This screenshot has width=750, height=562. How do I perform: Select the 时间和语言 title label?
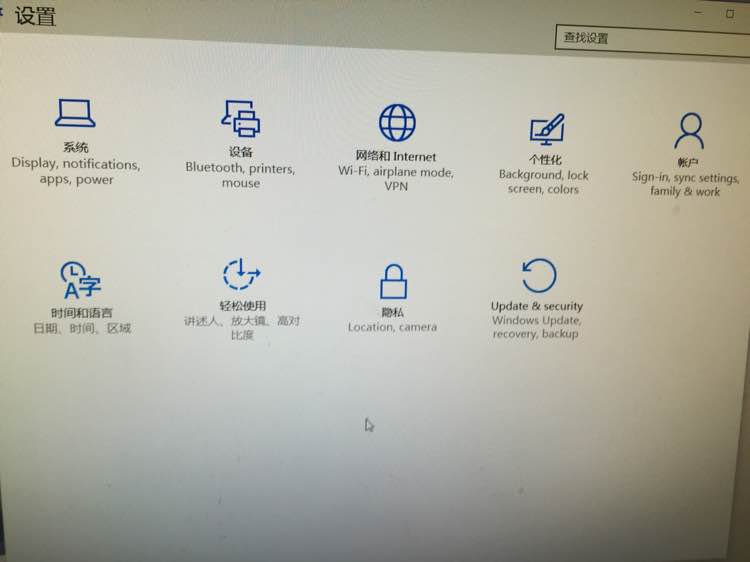[x=82, y=313]
